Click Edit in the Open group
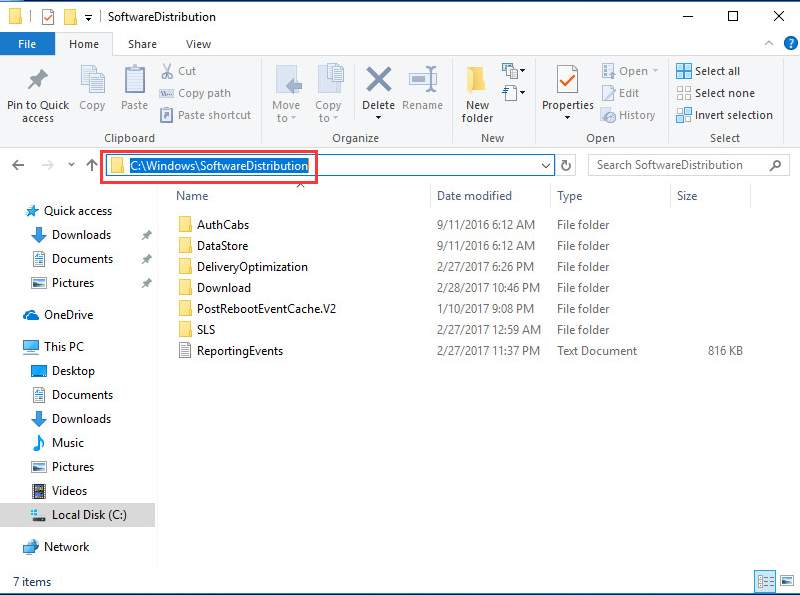 [620, 93]
